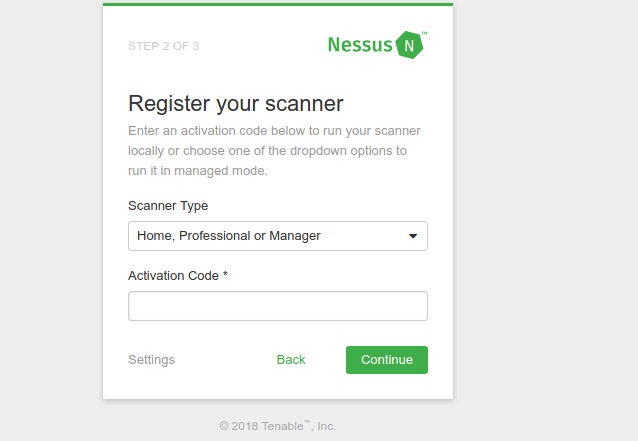Screen dimensions: 638x441
Task: Click the activation code instructions paragraph
Action: (x=275, y=151)
